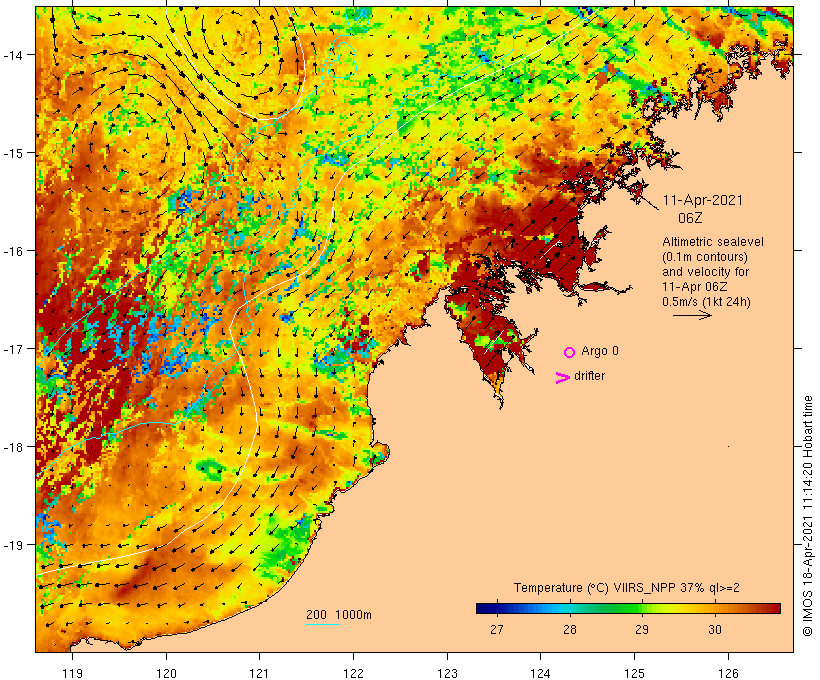
Task: Click the IMOS copyright timestamp text
Action: click(x=807, y=516)
